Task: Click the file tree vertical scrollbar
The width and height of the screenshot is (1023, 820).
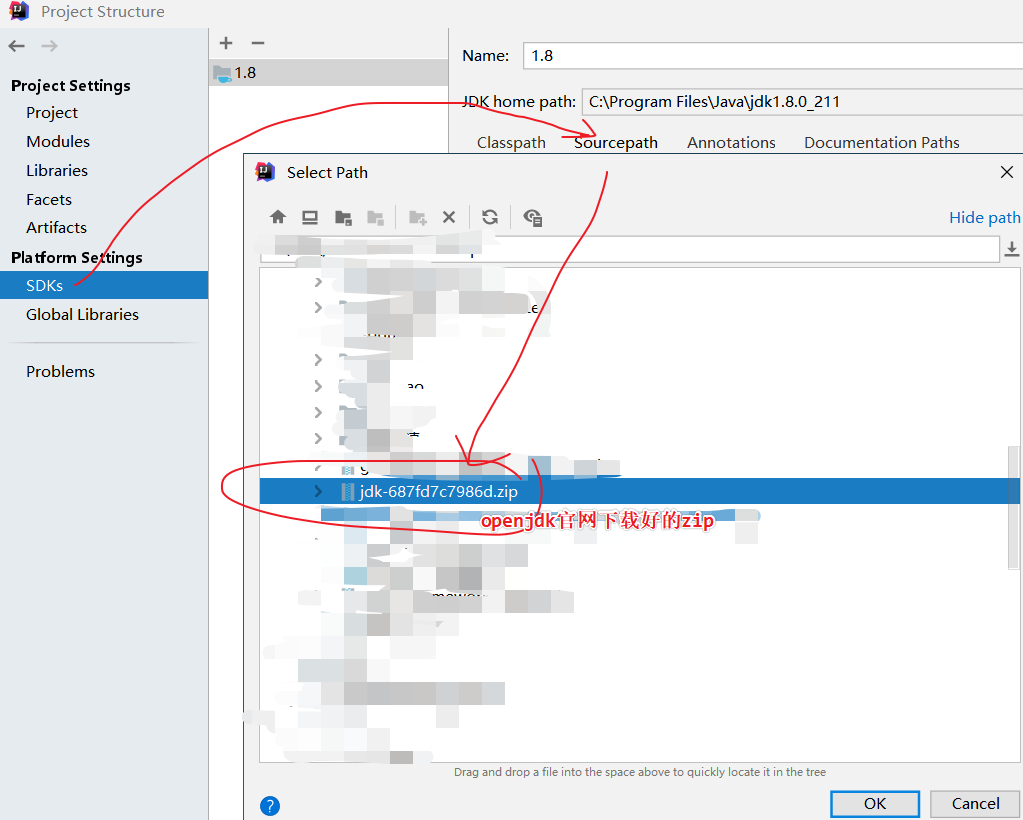Action: pyautogui.click(x=1013, y=508)
